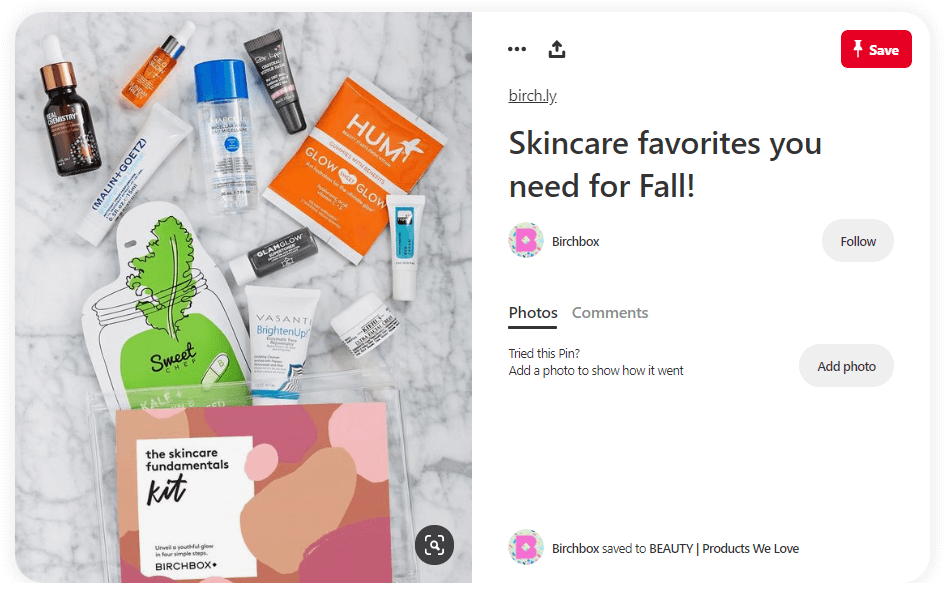
Task: Click Birchbox avatar near saved-to text
Action: click(x=526, y=548)
